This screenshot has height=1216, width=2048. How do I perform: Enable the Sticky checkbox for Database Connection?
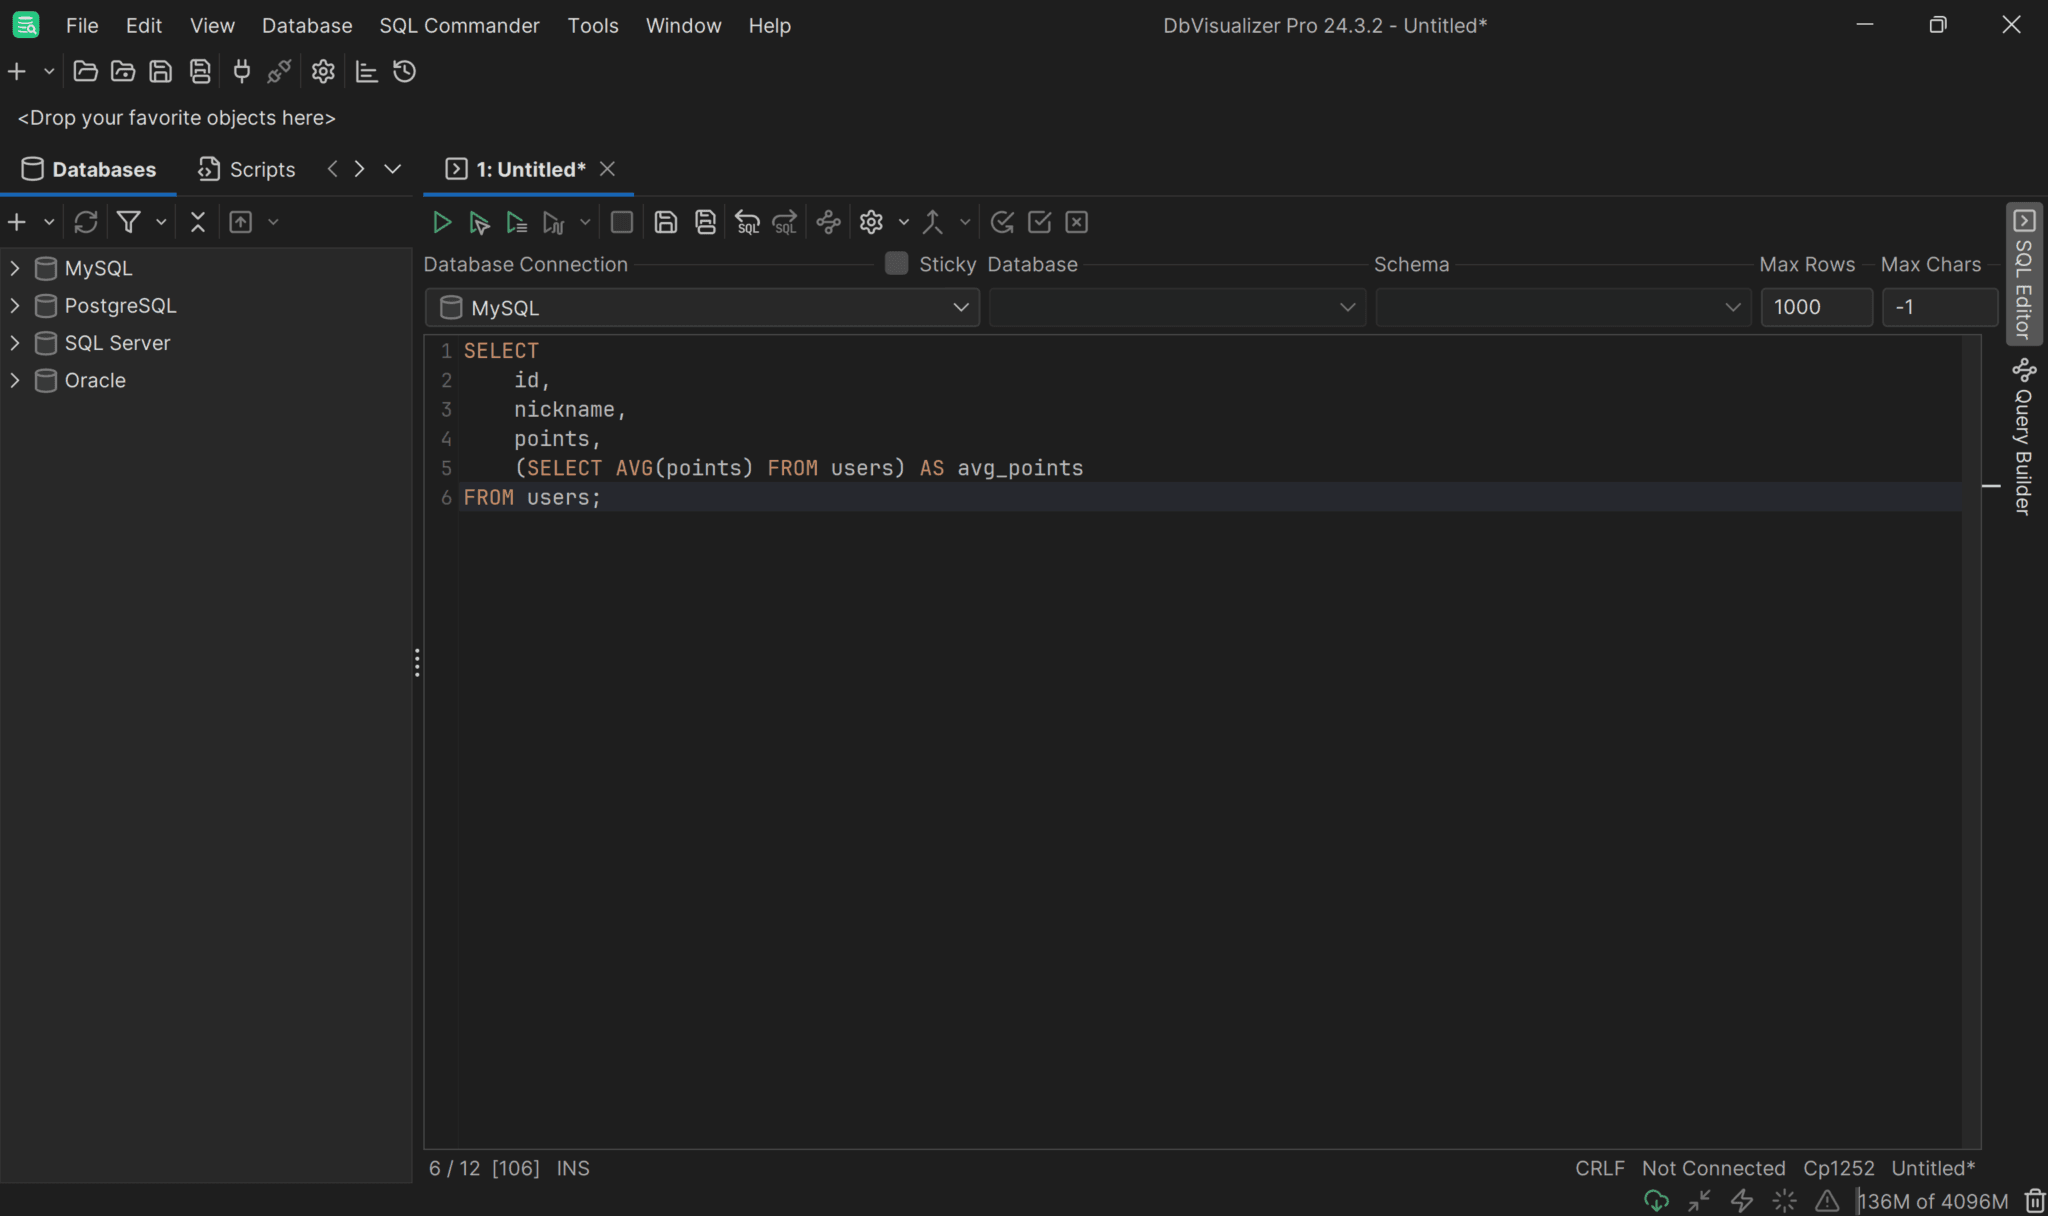[x=895, y=263]
